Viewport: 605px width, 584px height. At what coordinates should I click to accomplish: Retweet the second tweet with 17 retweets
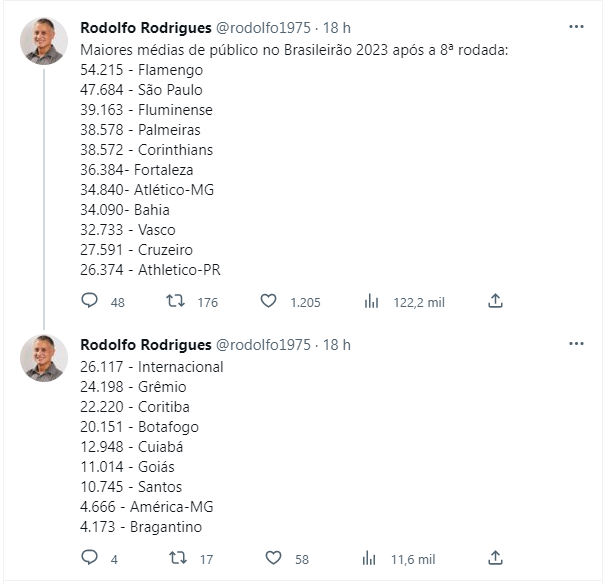[178, 558]
